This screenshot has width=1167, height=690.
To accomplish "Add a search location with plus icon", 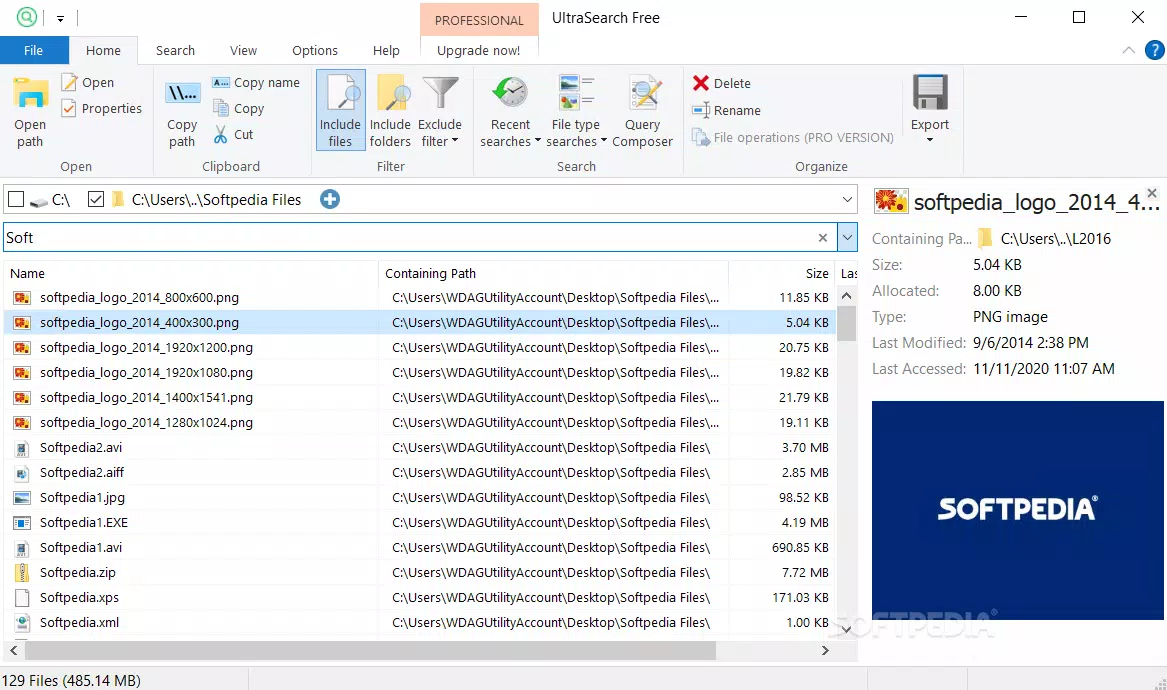I will pyautogui.click(x=330, y=199).
